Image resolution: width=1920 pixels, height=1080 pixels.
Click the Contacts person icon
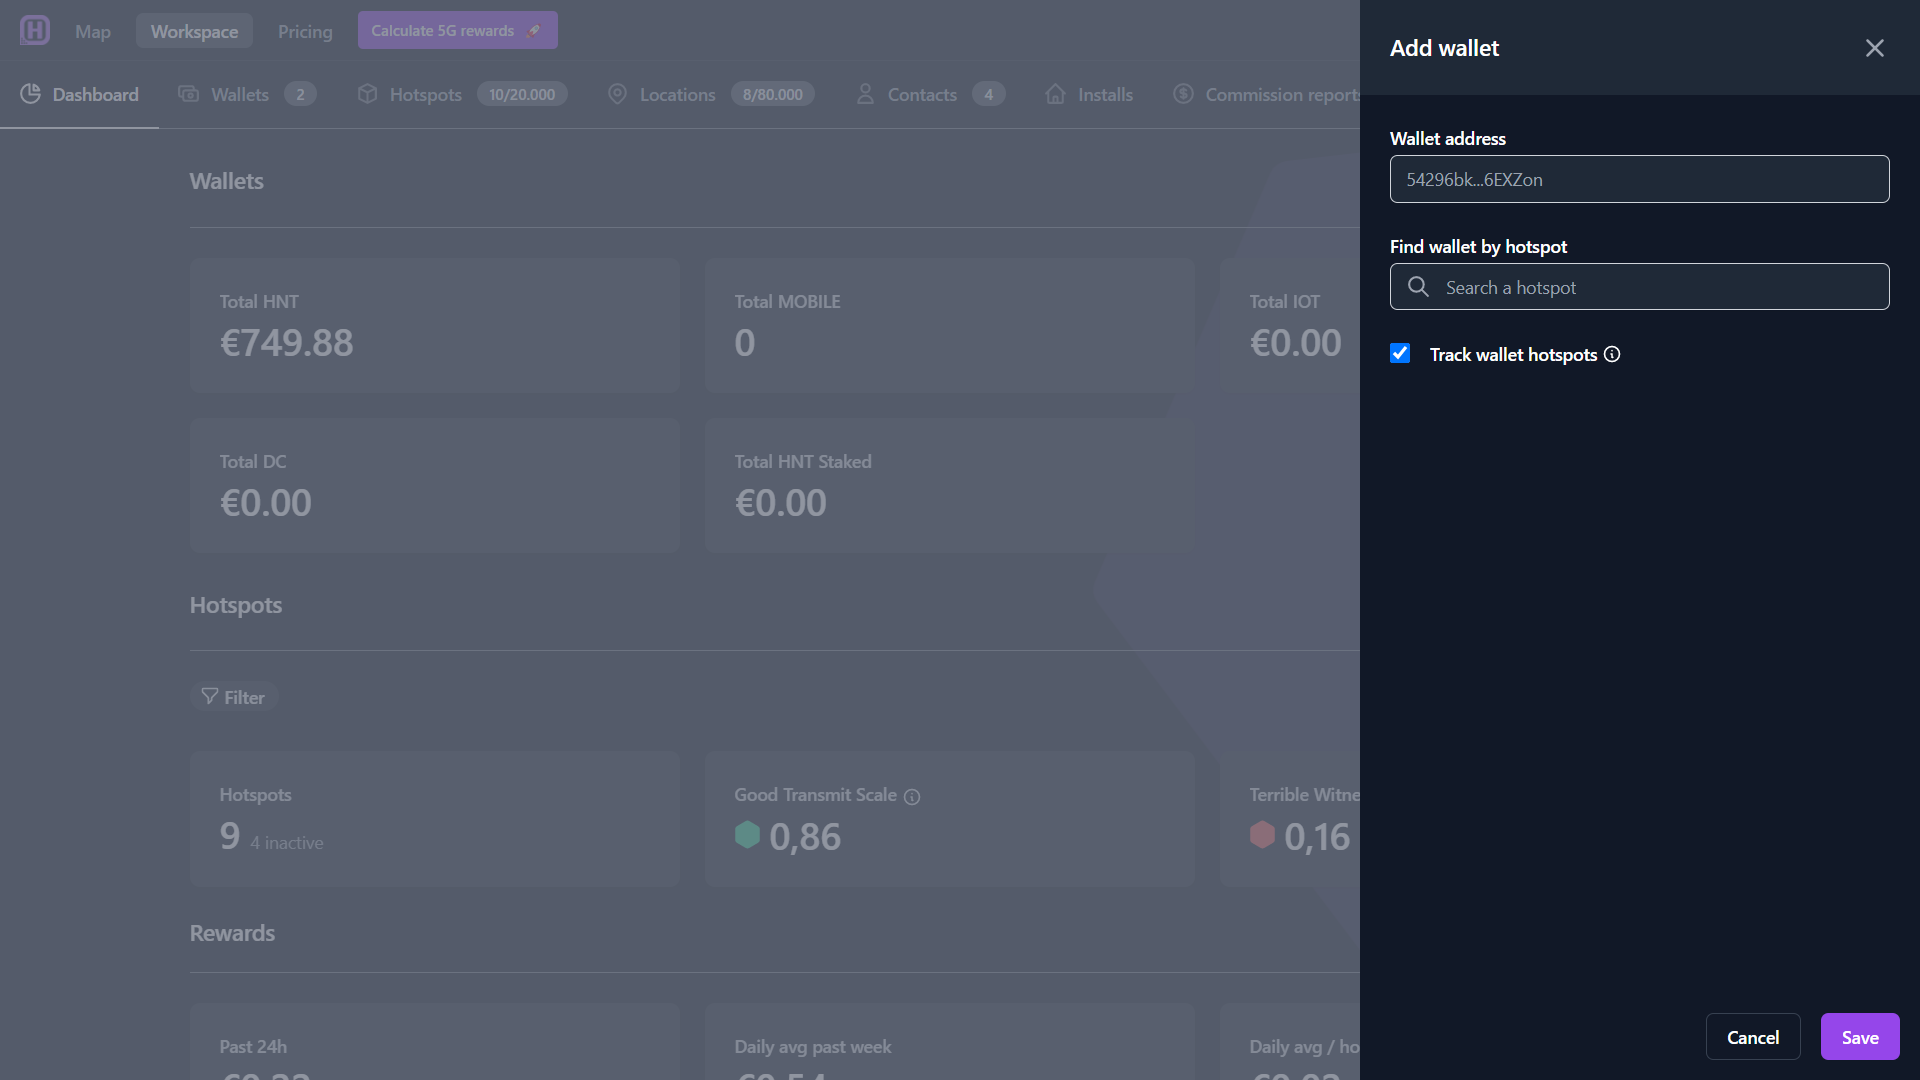point(865,94)
